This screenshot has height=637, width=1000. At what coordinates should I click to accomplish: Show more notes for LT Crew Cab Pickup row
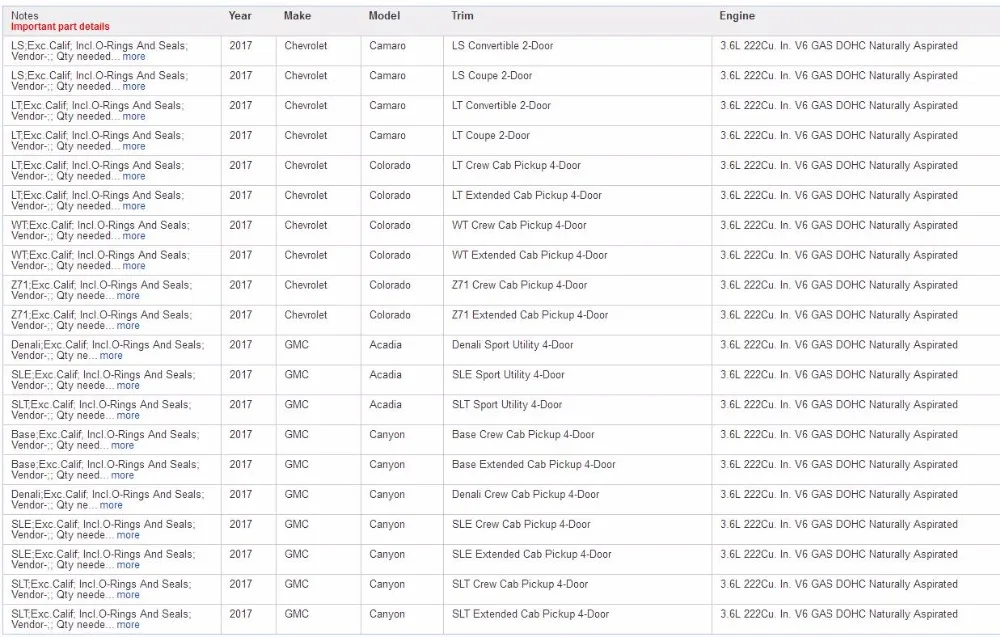point(134,177)
